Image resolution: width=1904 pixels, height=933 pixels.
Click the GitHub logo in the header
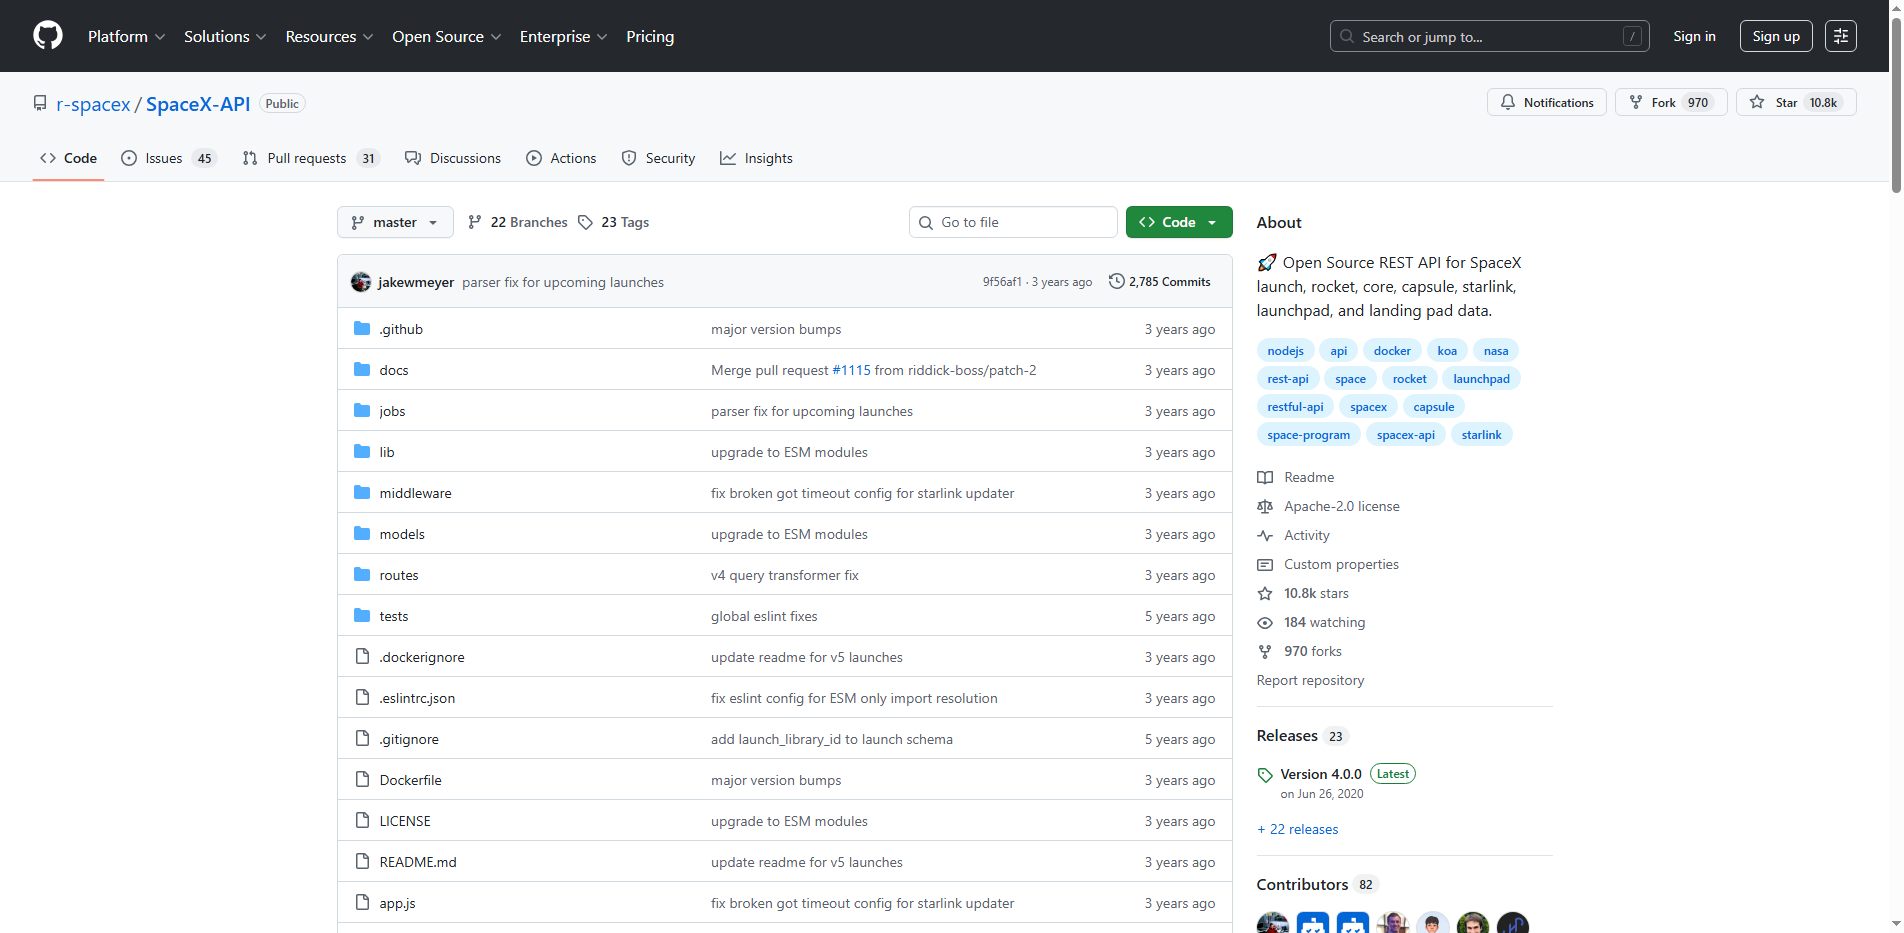pos(47,35)
